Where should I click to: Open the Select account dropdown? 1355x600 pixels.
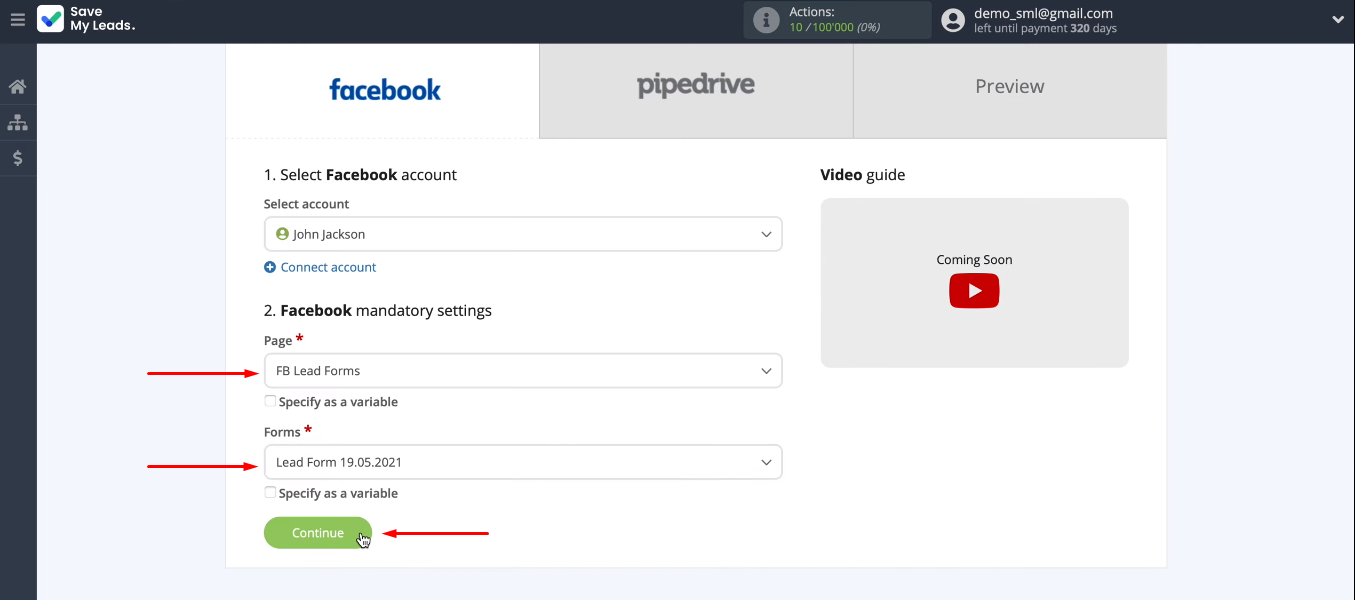(523, 234)
